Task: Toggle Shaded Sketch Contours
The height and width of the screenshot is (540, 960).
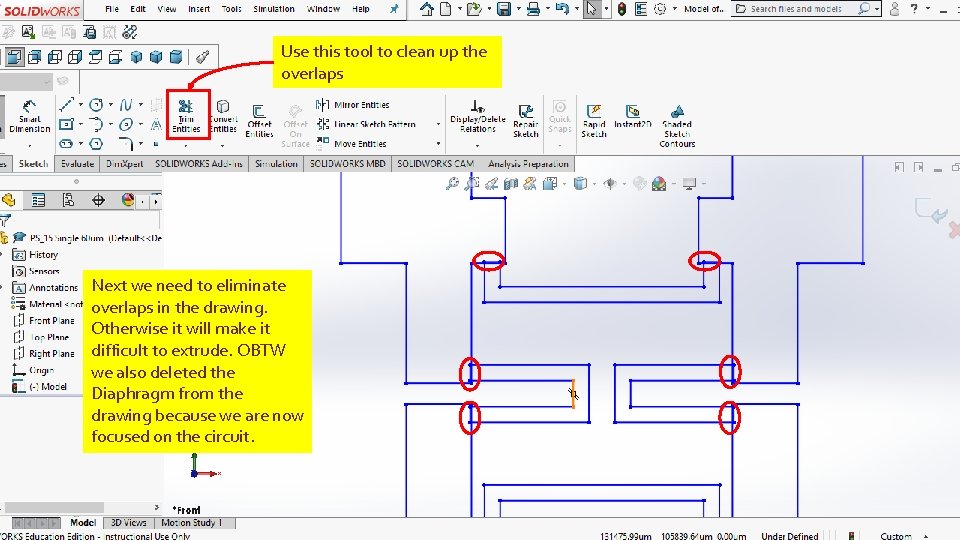Action: pyautogui.click(x=677, y=126)
